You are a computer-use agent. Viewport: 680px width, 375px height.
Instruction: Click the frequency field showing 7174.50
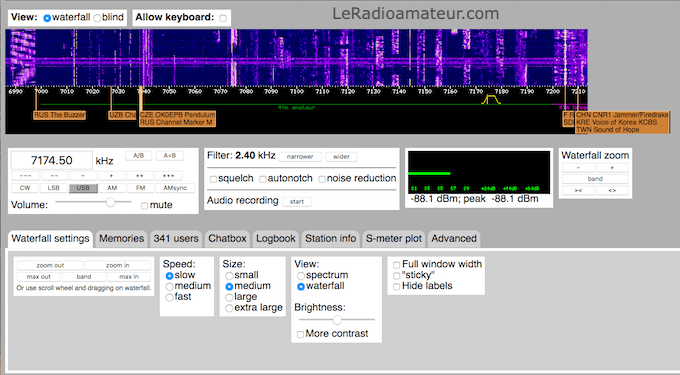coord(52,160)
